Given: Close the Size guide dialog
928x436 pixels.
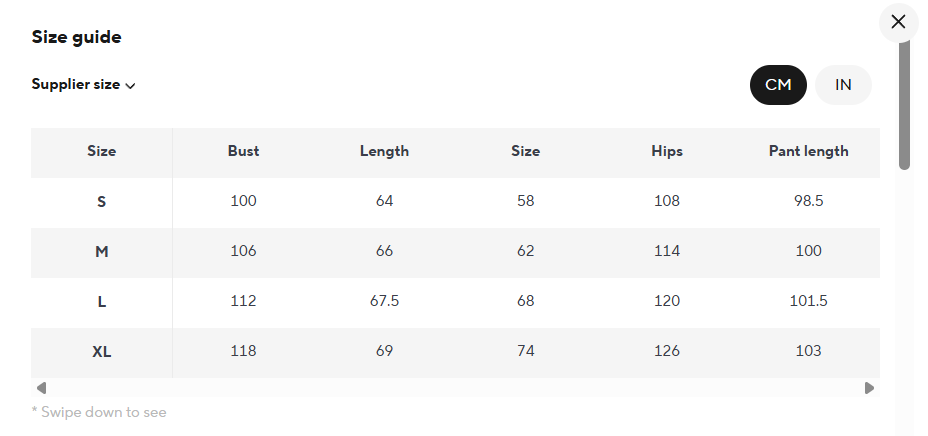Looking at the screenshot, I should click(x=898, y=22).
